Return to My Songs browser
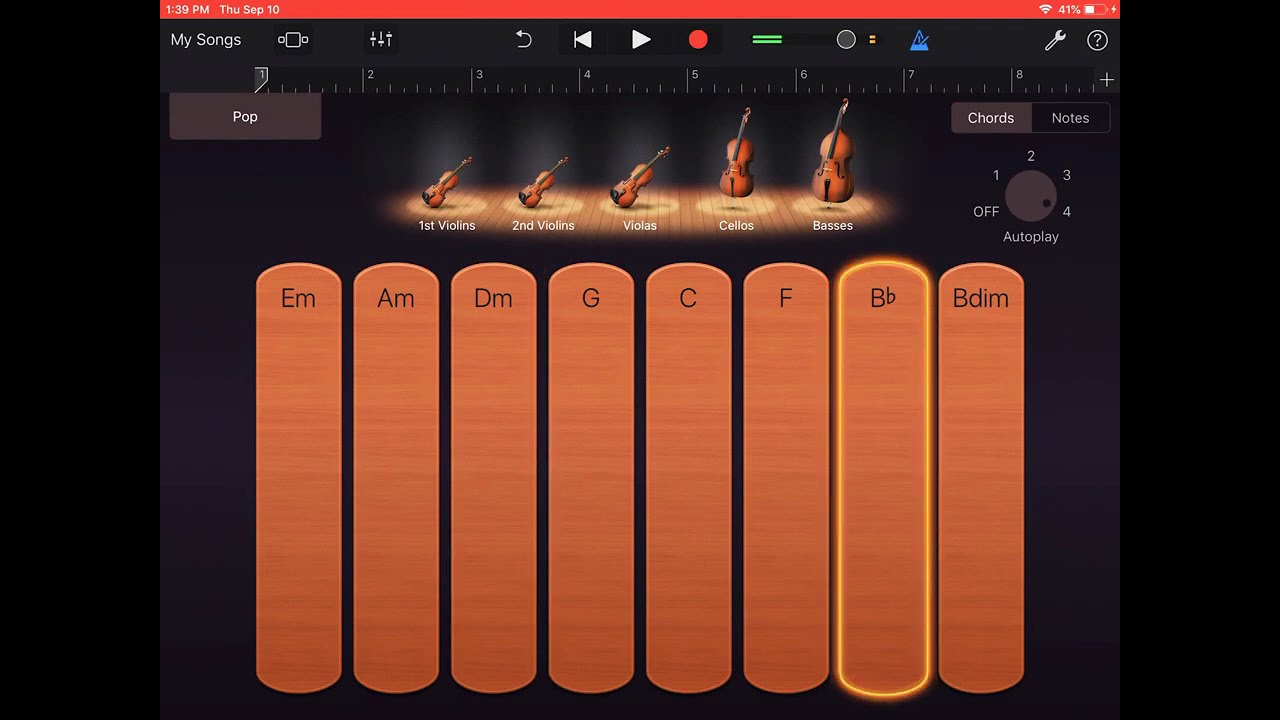Viewport: 1280px width, 720px height. click(206, 40)
